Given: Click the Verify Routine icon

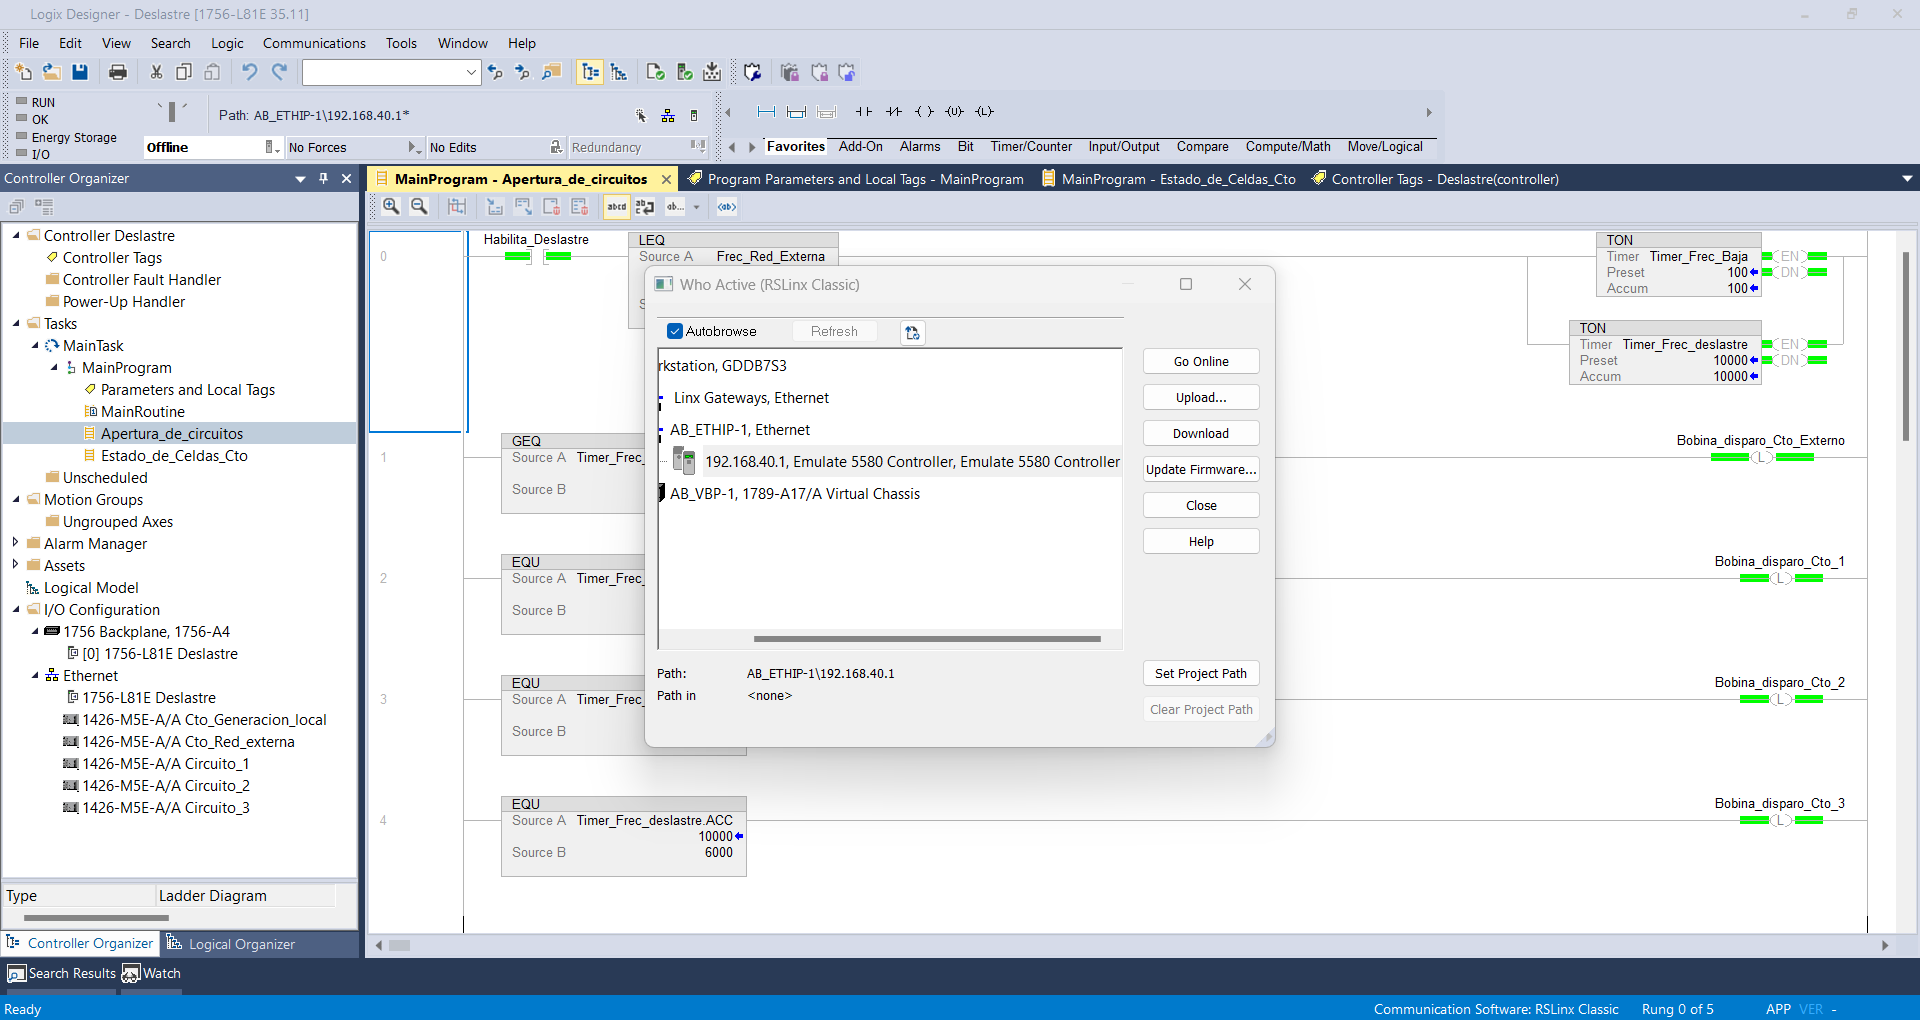Looking at the screenshot, I should click(656, 72).
